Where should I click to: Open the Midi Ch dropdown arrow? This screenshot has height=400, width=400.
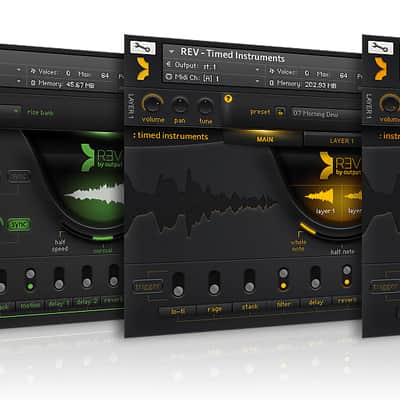point(257,81)
